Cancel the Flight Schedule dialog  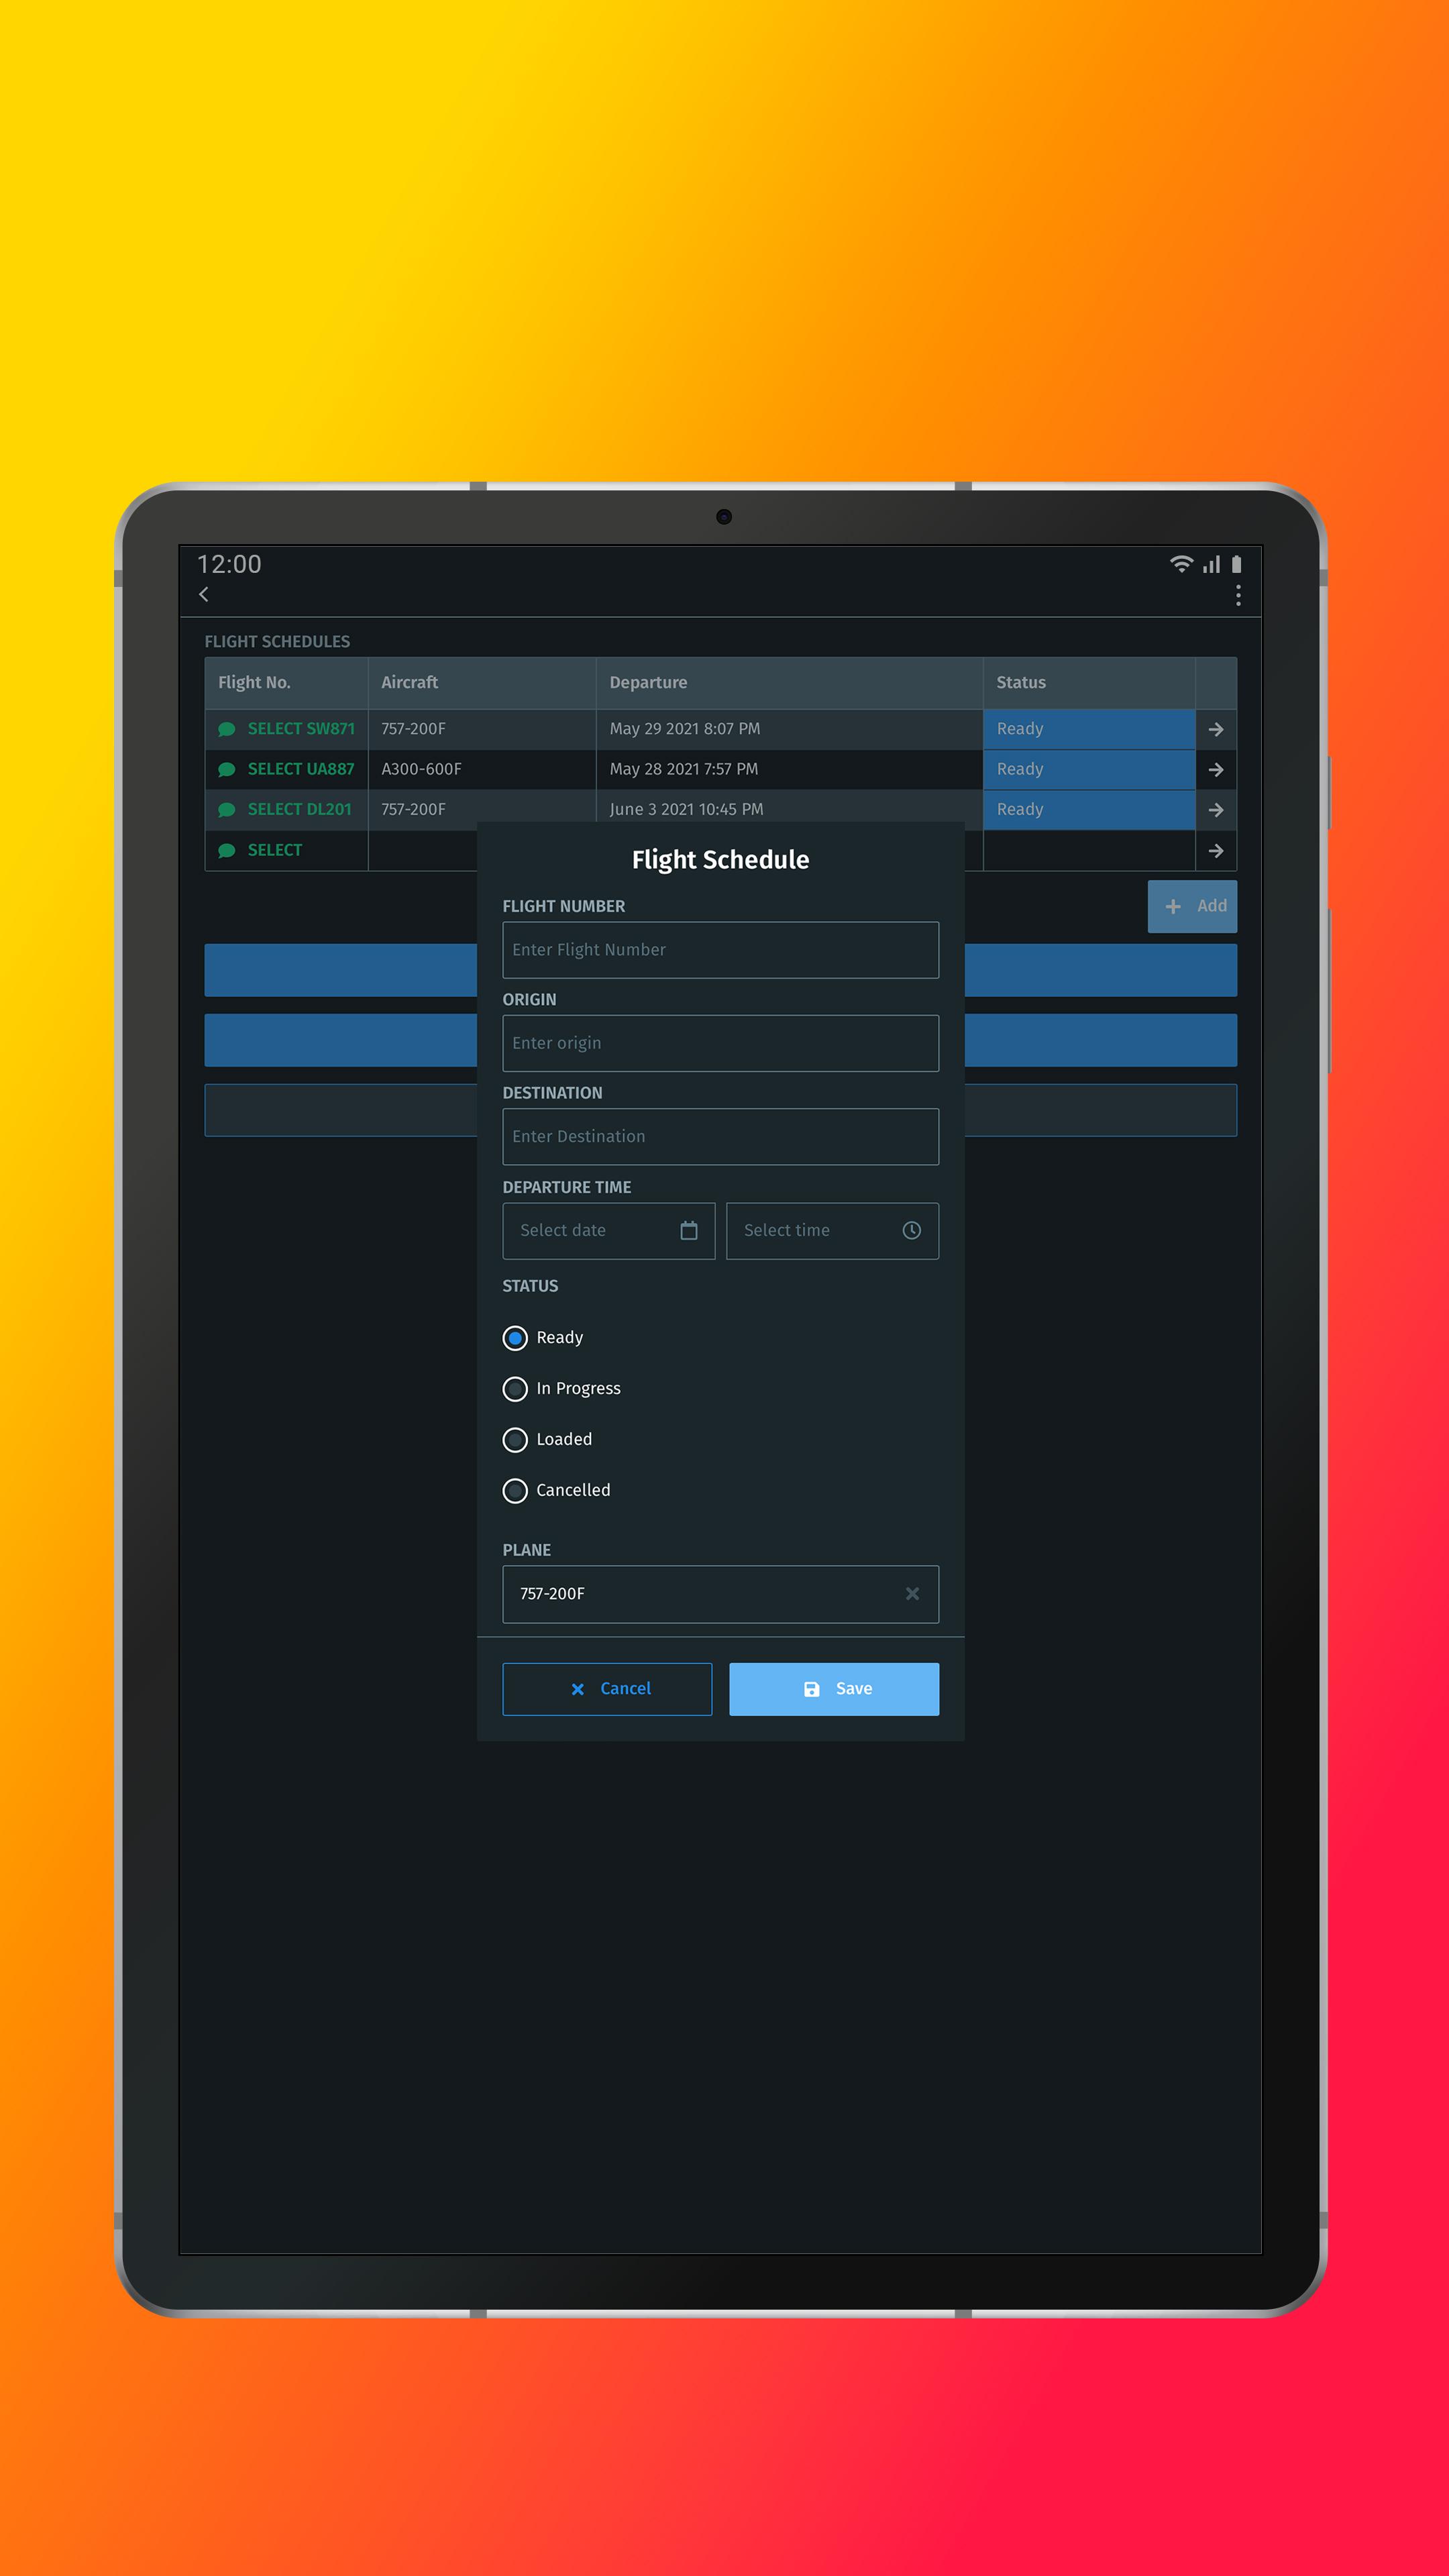(x=607, y=1689)
